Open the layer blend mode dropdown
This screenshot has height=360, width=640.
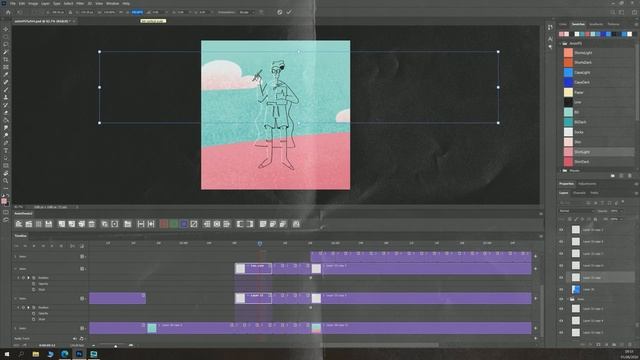pos(576,211)
